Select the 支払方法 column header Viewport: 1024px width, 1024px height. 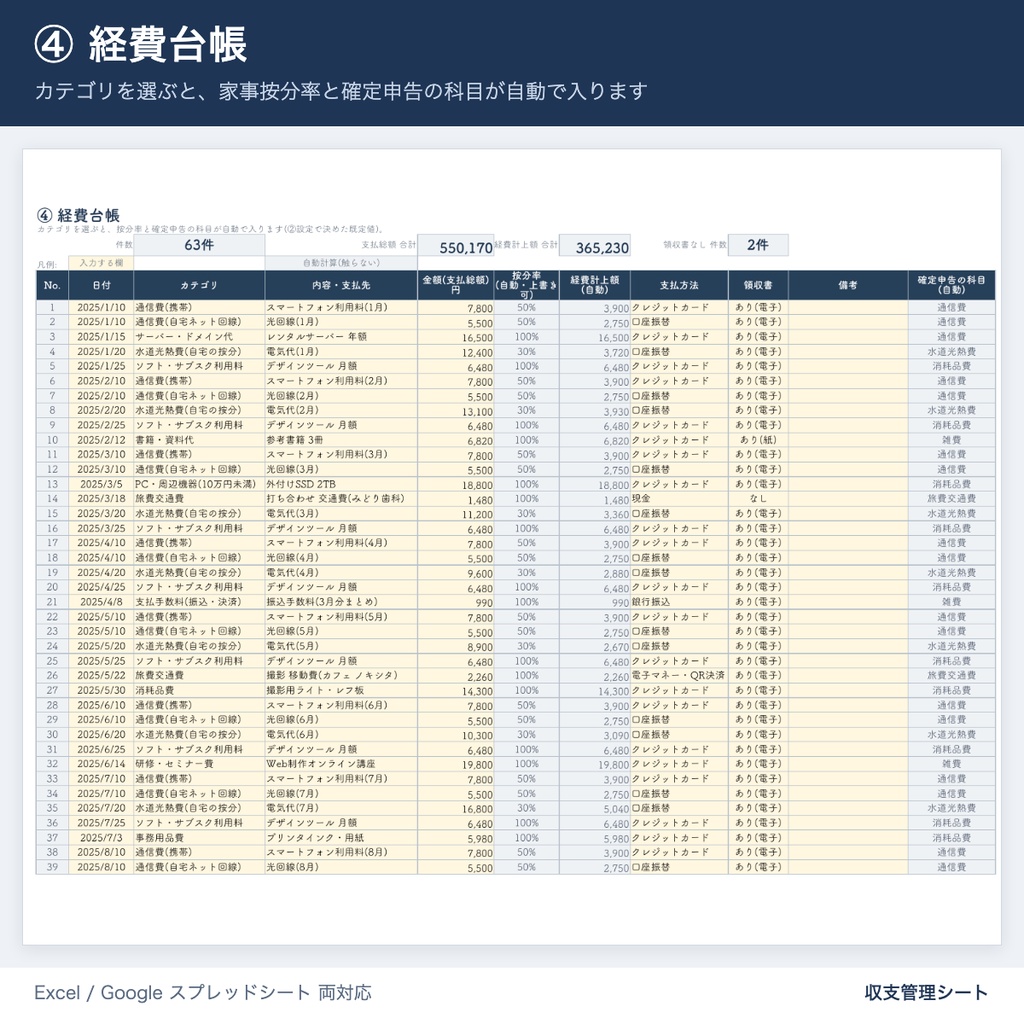[679, 285]
